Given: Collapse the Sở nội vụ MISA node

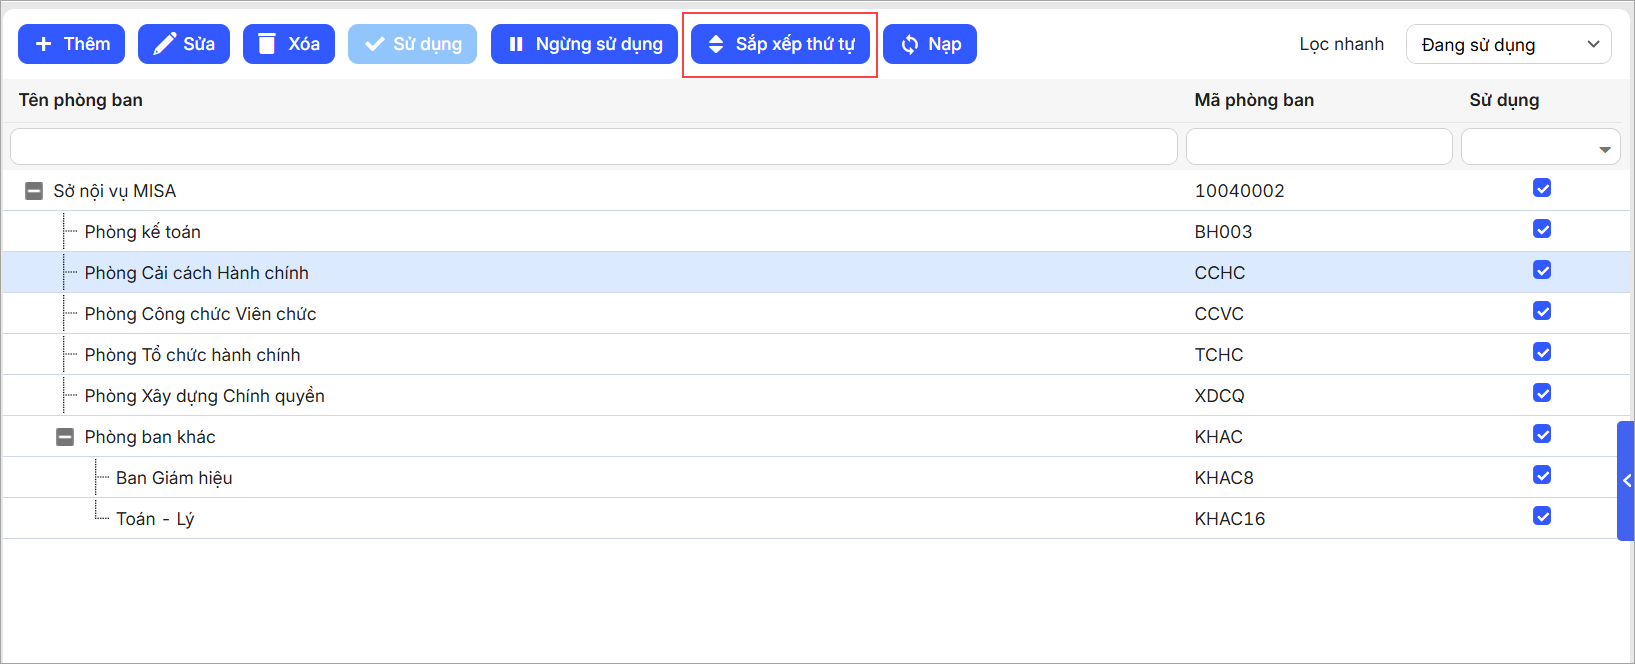Looking at the screenshot, I should pyautogui.click(x=34, y=191).
